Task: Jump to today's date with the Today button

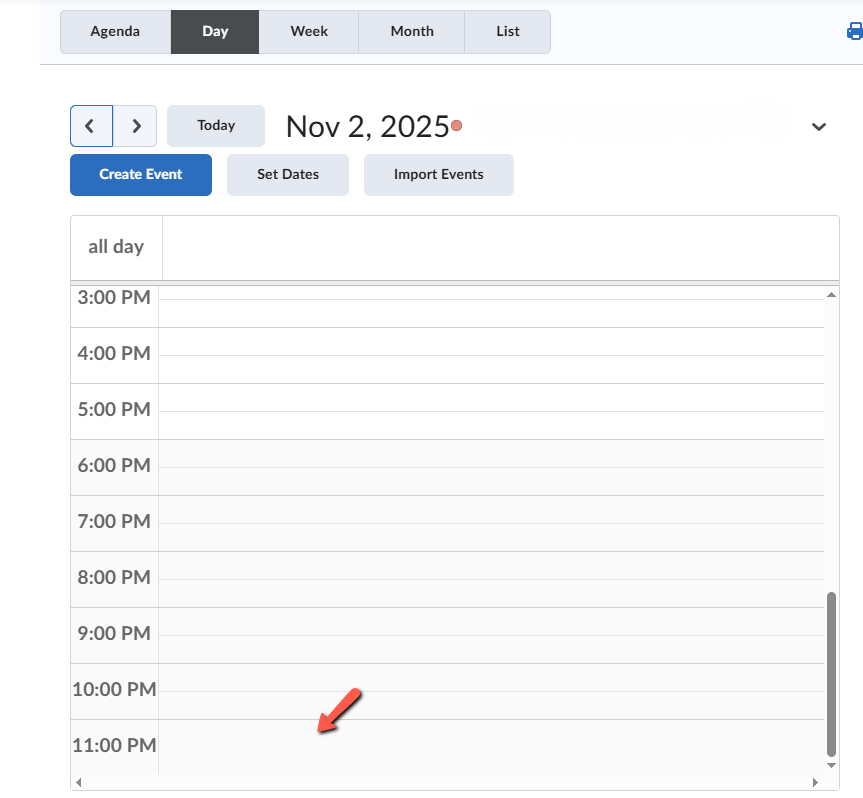Action: [215, 125]
